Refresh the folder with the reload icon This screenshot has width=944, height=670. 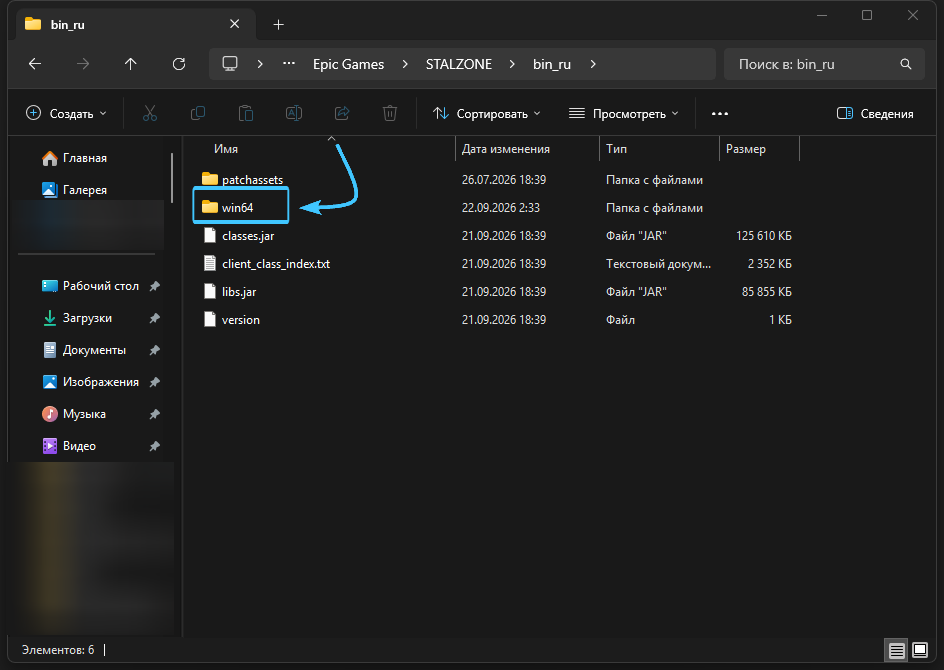[179, 64]
